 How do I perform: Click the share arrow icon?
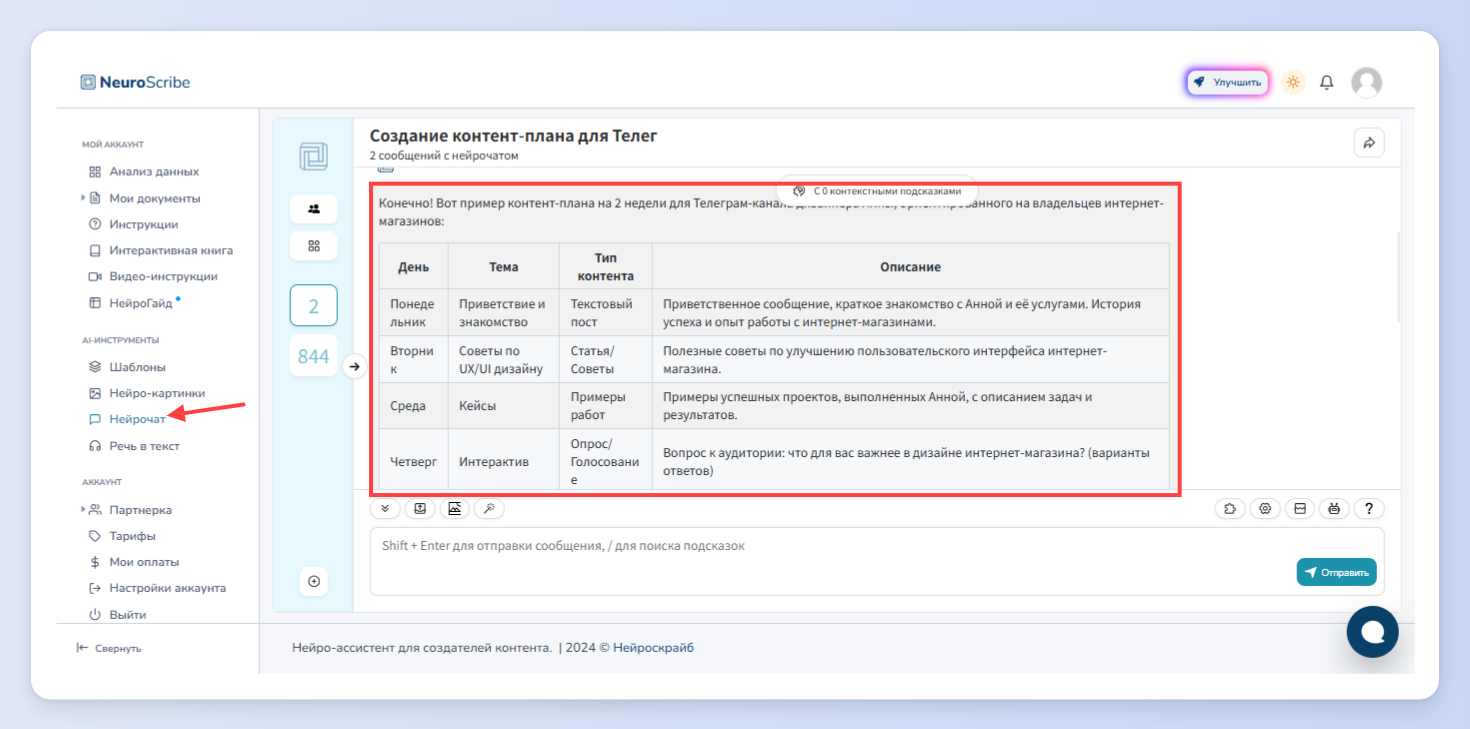(x=1369, y=143)
